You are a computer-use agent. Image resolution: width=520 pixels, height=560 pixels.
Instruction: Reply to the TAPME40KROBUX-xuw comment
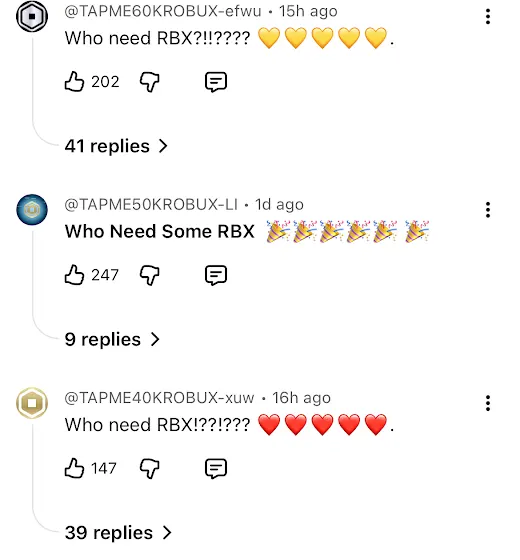click(x=216, y=468)
